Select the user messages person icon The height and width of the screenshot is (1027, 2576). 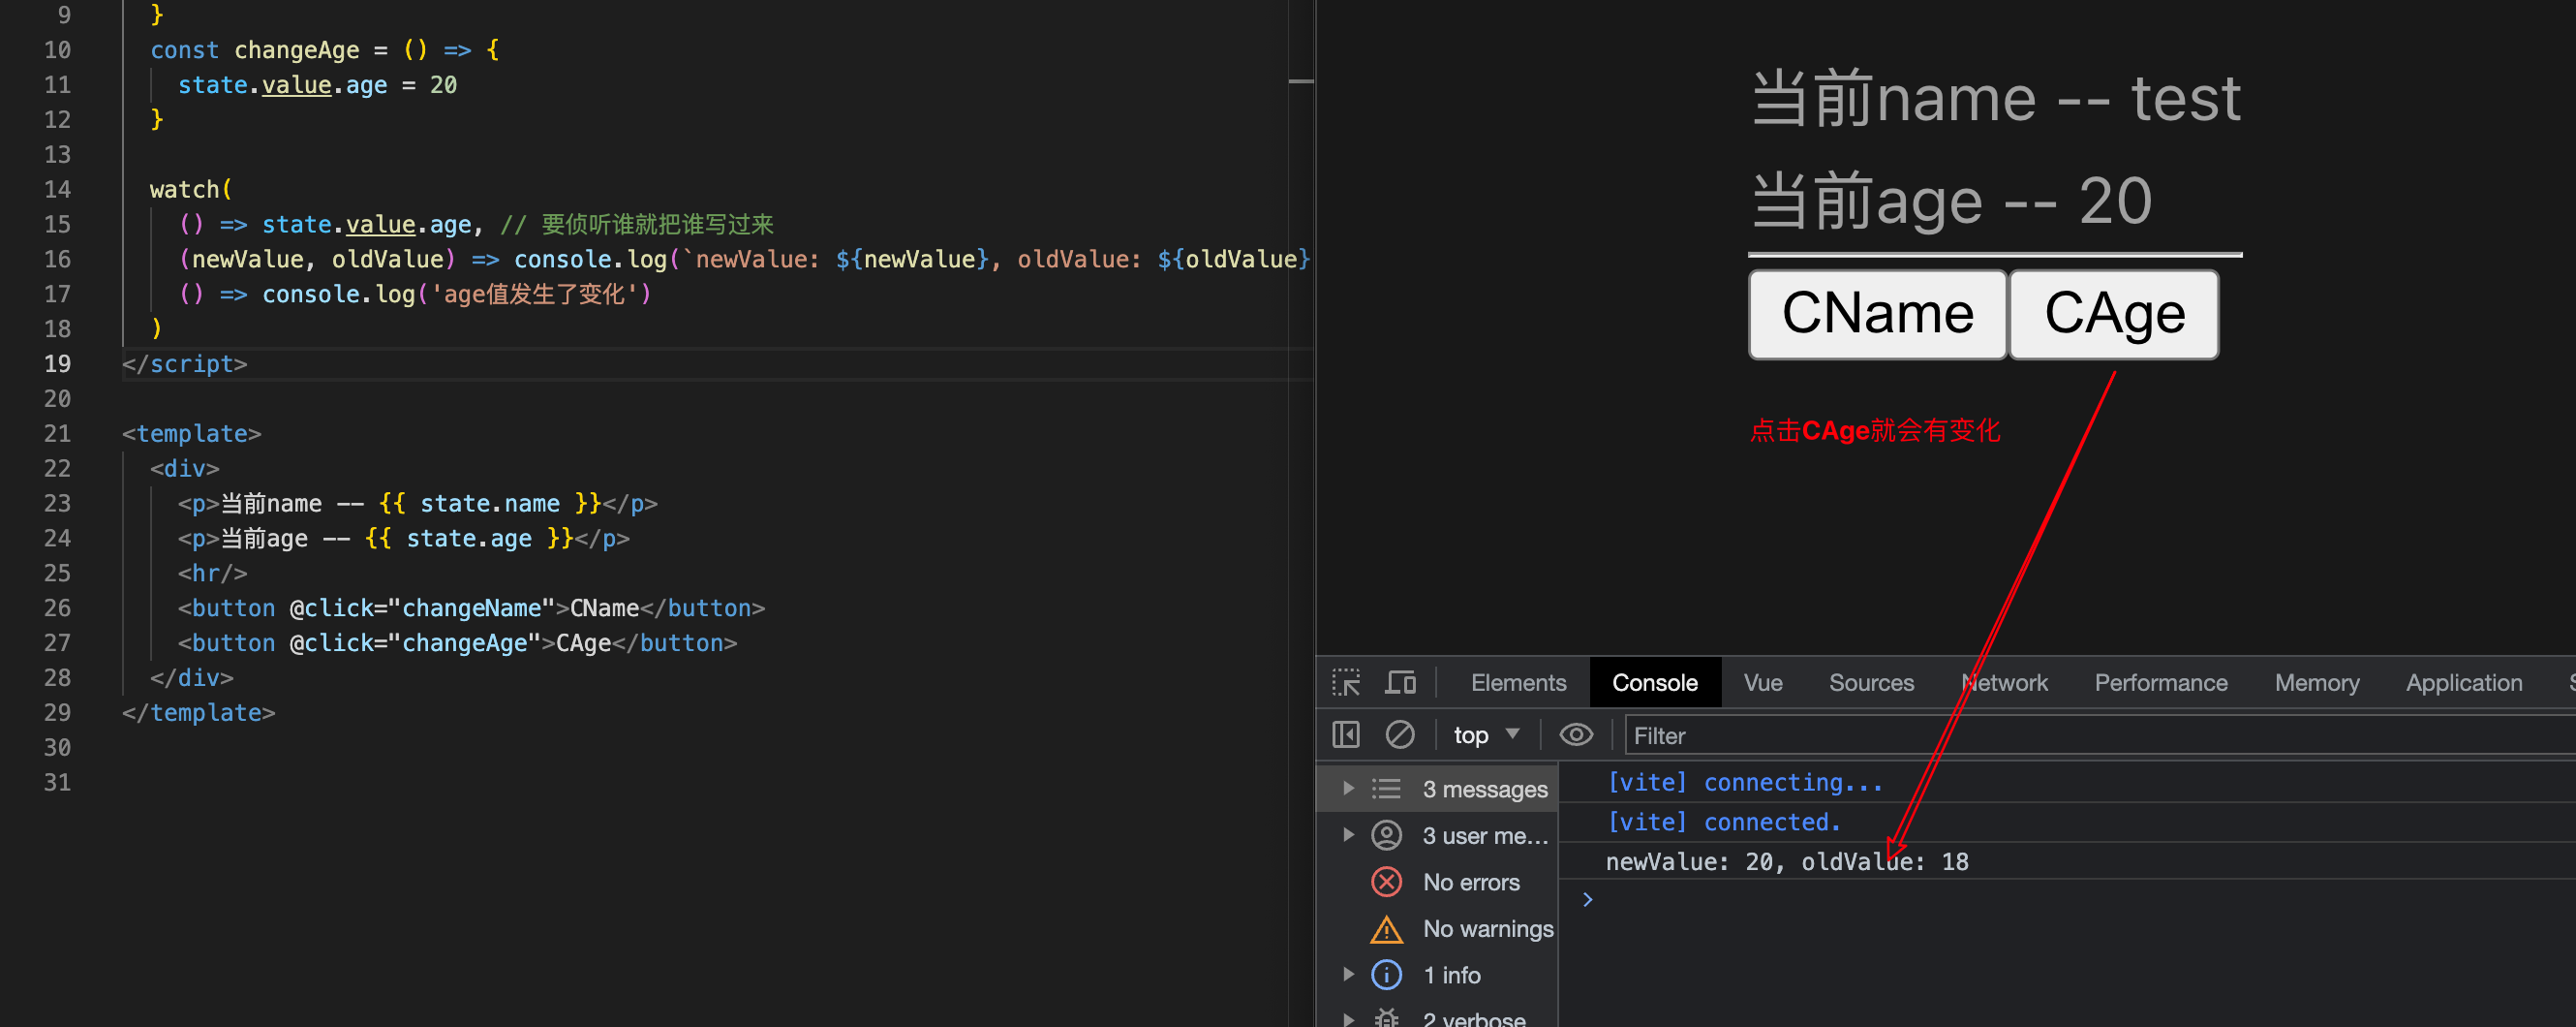(x=1386, y=835)
